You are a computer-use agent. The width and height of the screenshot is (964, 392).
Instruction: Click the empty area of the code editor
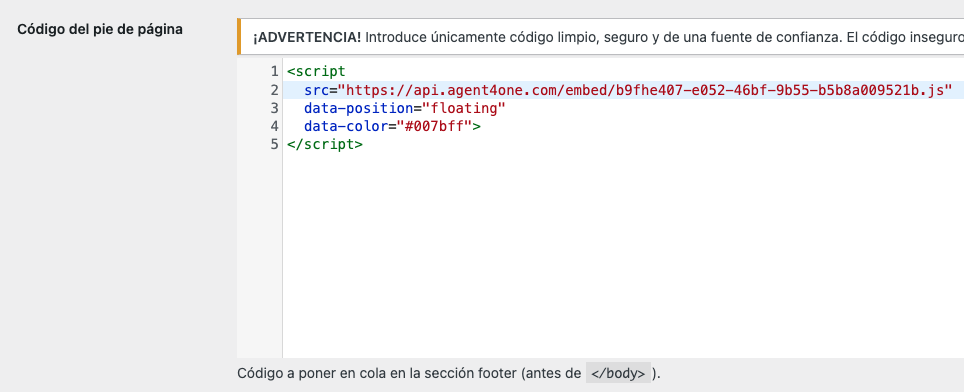point(622,255)
